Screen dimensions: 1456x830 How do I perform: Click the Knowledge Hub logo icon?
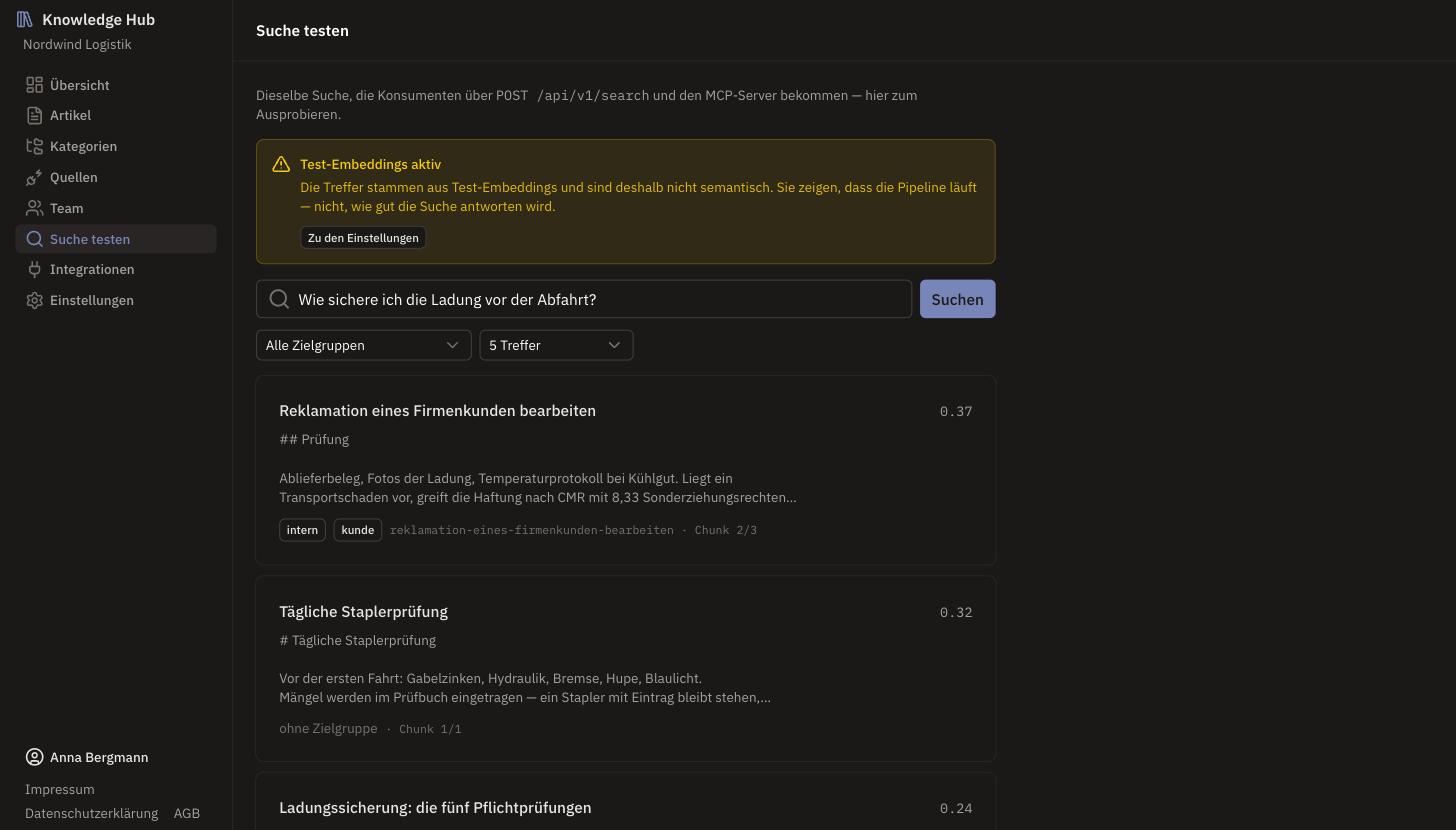(25, 19)
